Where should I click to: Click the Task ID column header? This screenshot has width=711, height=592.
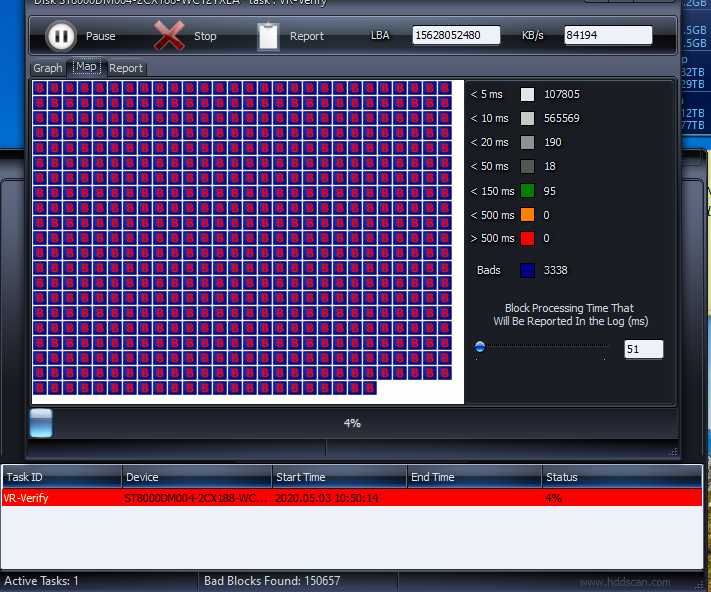click(62, 477)
